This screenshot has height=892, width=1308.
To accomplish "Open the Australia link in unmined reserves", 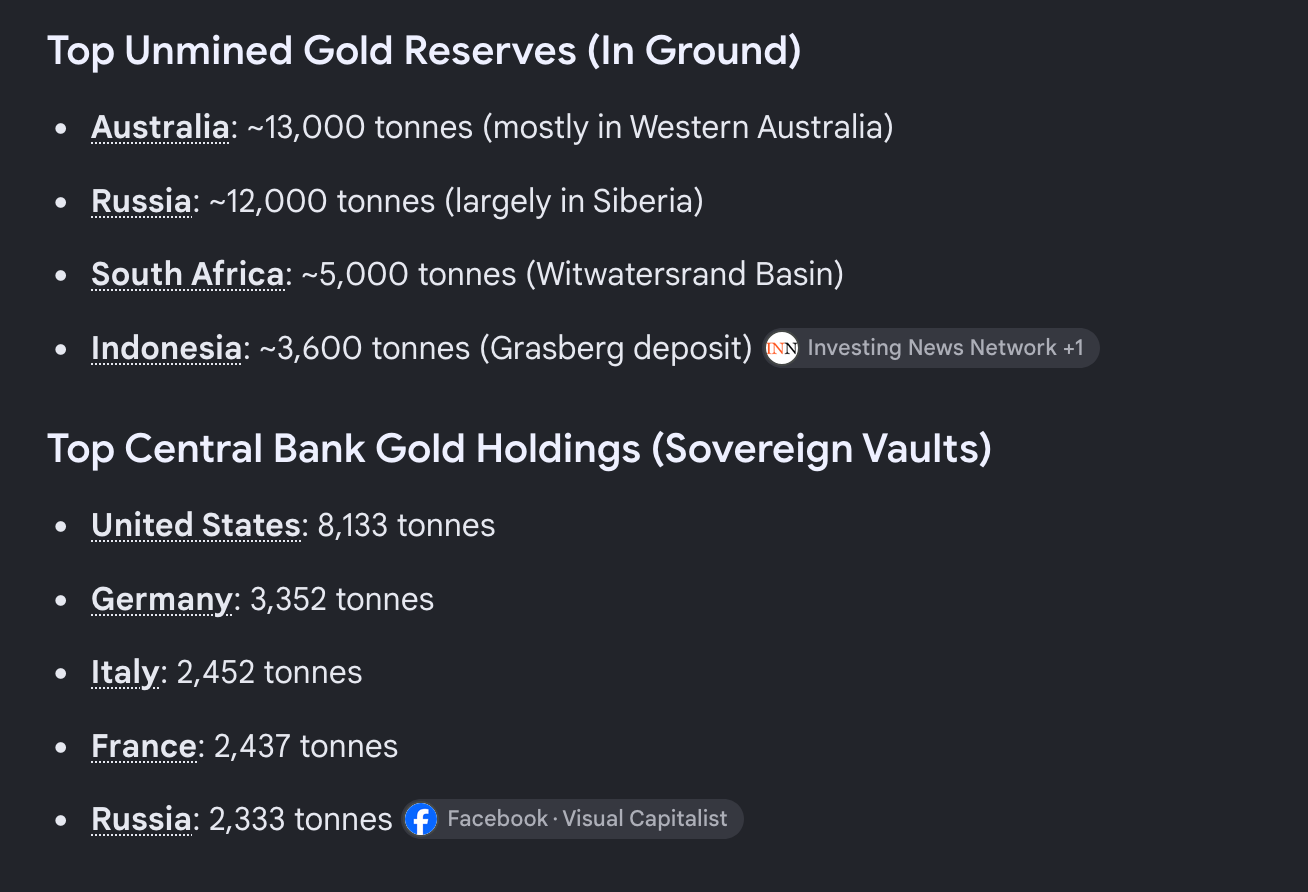I will 160,127.
